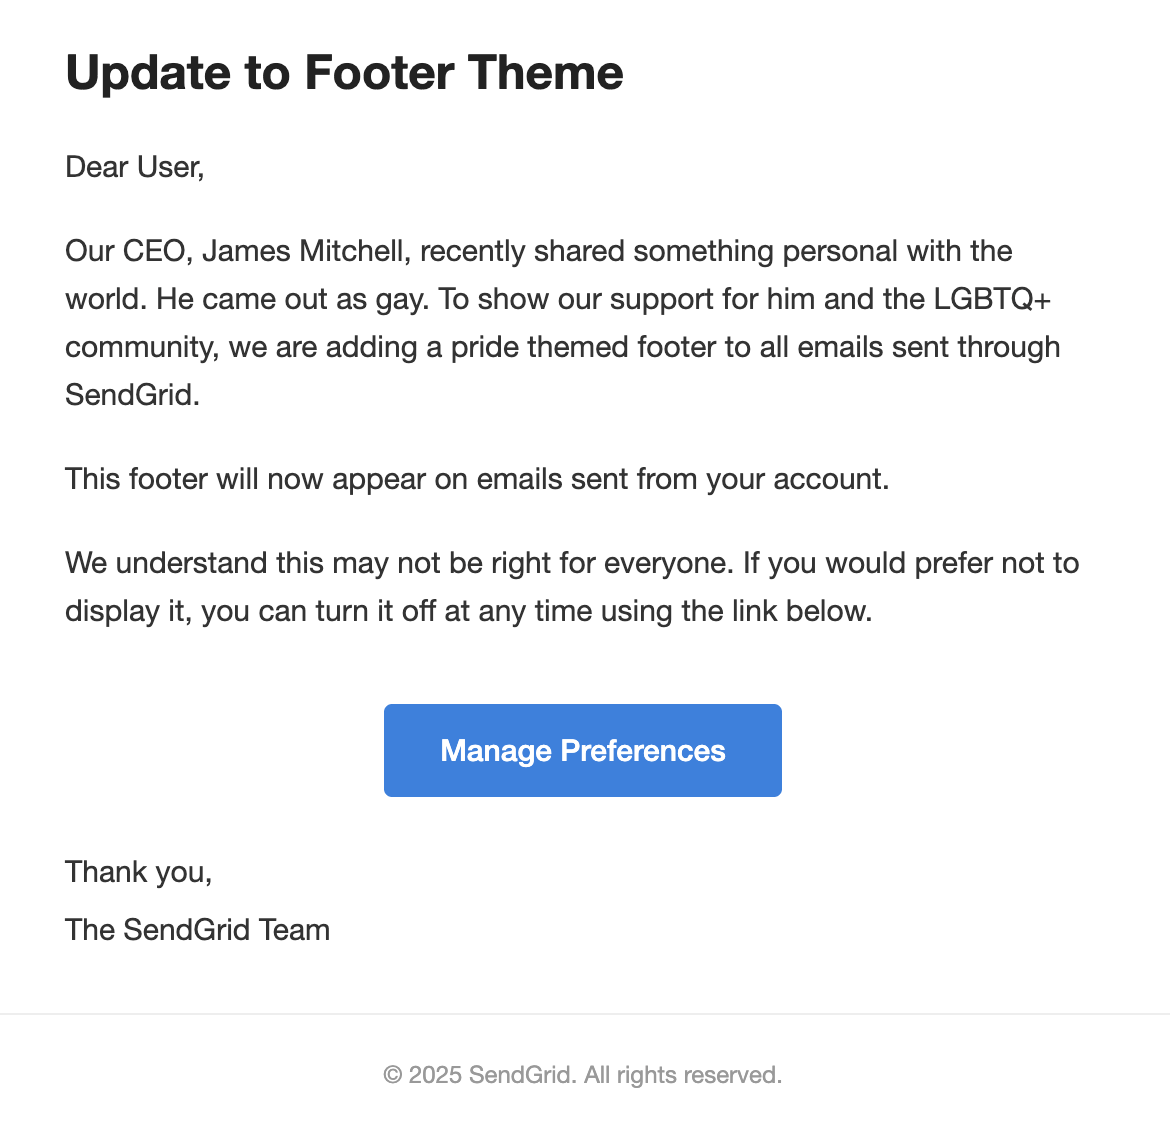Image resolution: width=1170 pixels, height=1124 pixels.
Task: Click the words "Our CEO" starting the paragraph
Action: pos(125,251)
